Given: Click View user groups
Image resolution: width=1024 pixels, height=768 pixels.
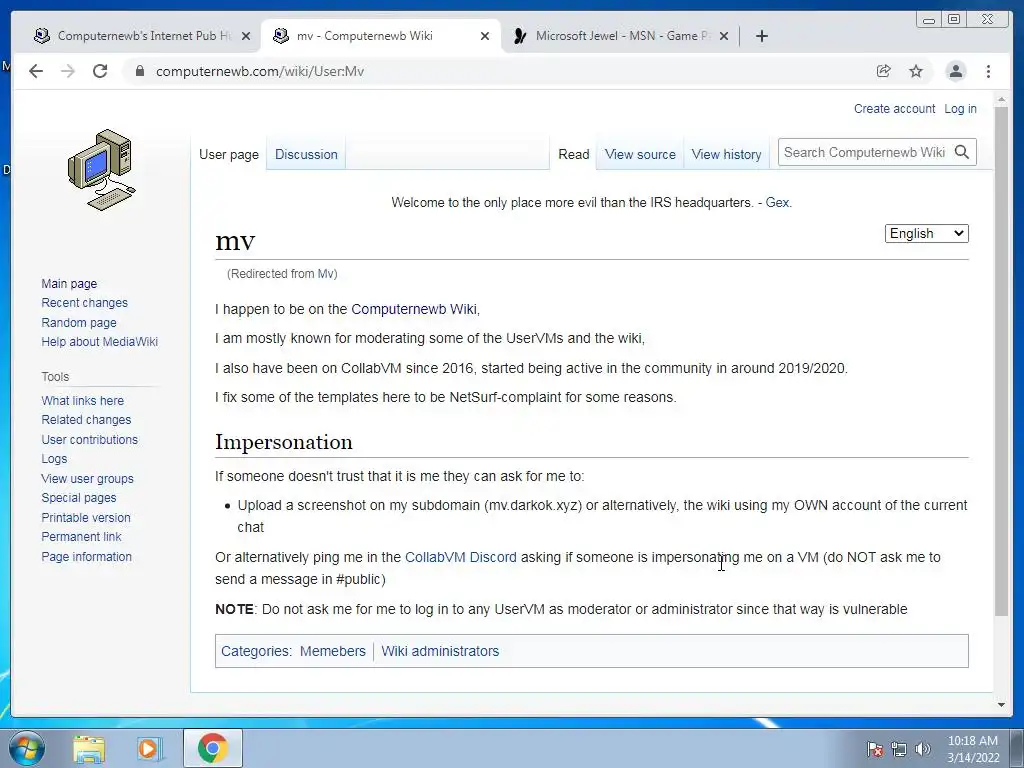Looking at the screenshot, I should click(88, 479).
